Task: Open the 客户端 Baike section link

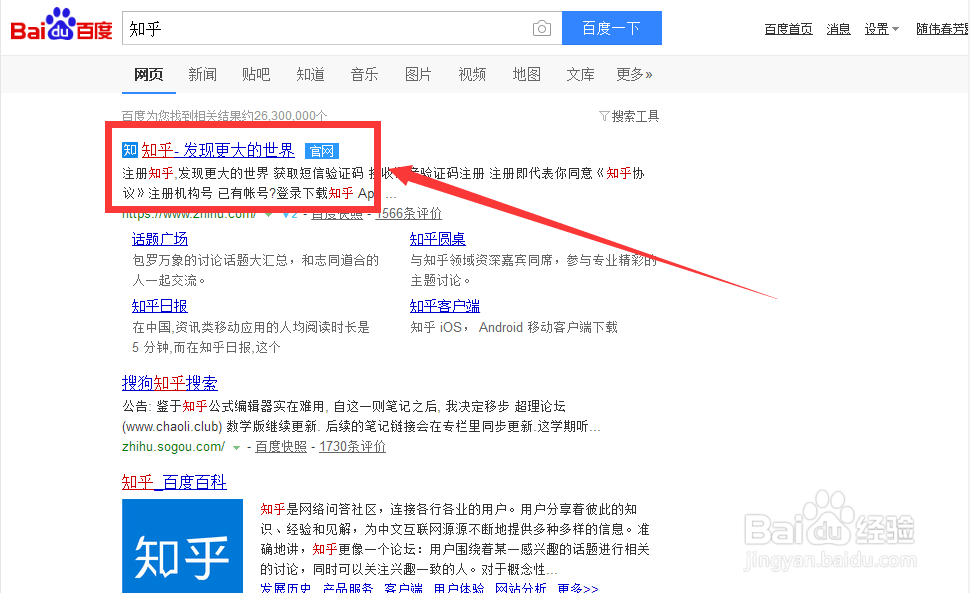Action: tap(403, 587)
